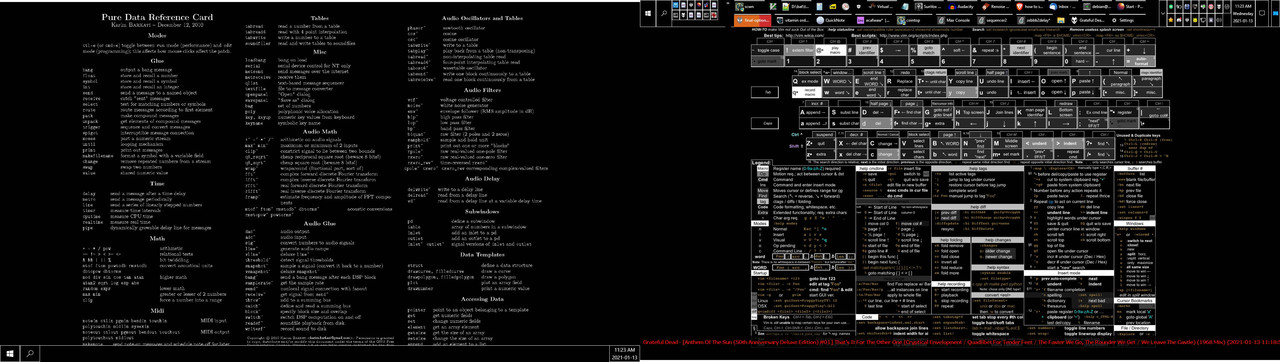Switch to the 'scren' taskbar window
Viewport: 1280px width, 362px height.
click(750, 6)
